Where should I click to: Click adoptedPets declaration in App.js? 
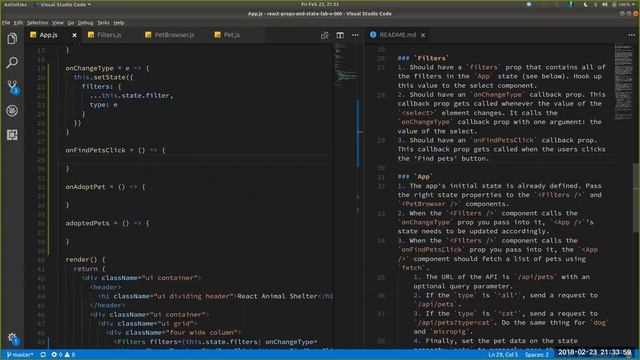(x=107, y=223)
